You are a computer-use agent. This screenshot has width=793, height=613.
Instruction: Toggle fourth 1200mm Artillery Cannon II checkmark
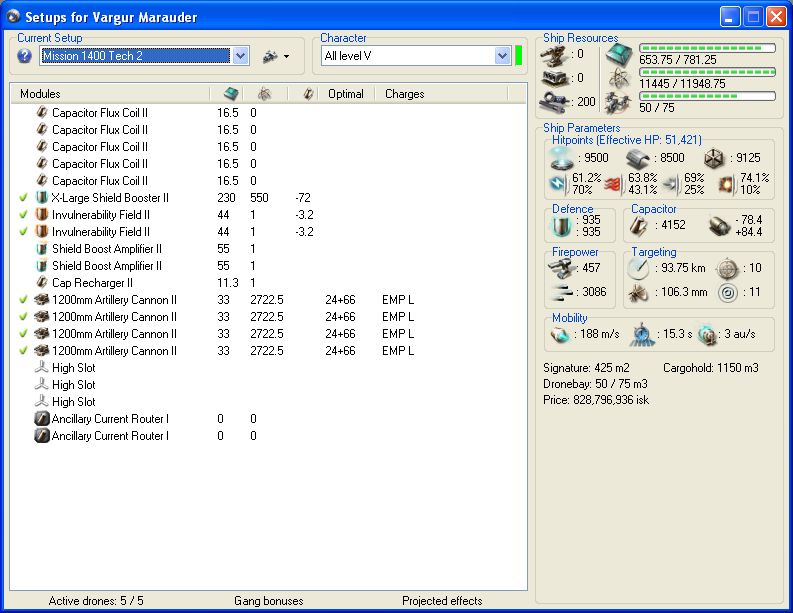(x=23, y=351)
